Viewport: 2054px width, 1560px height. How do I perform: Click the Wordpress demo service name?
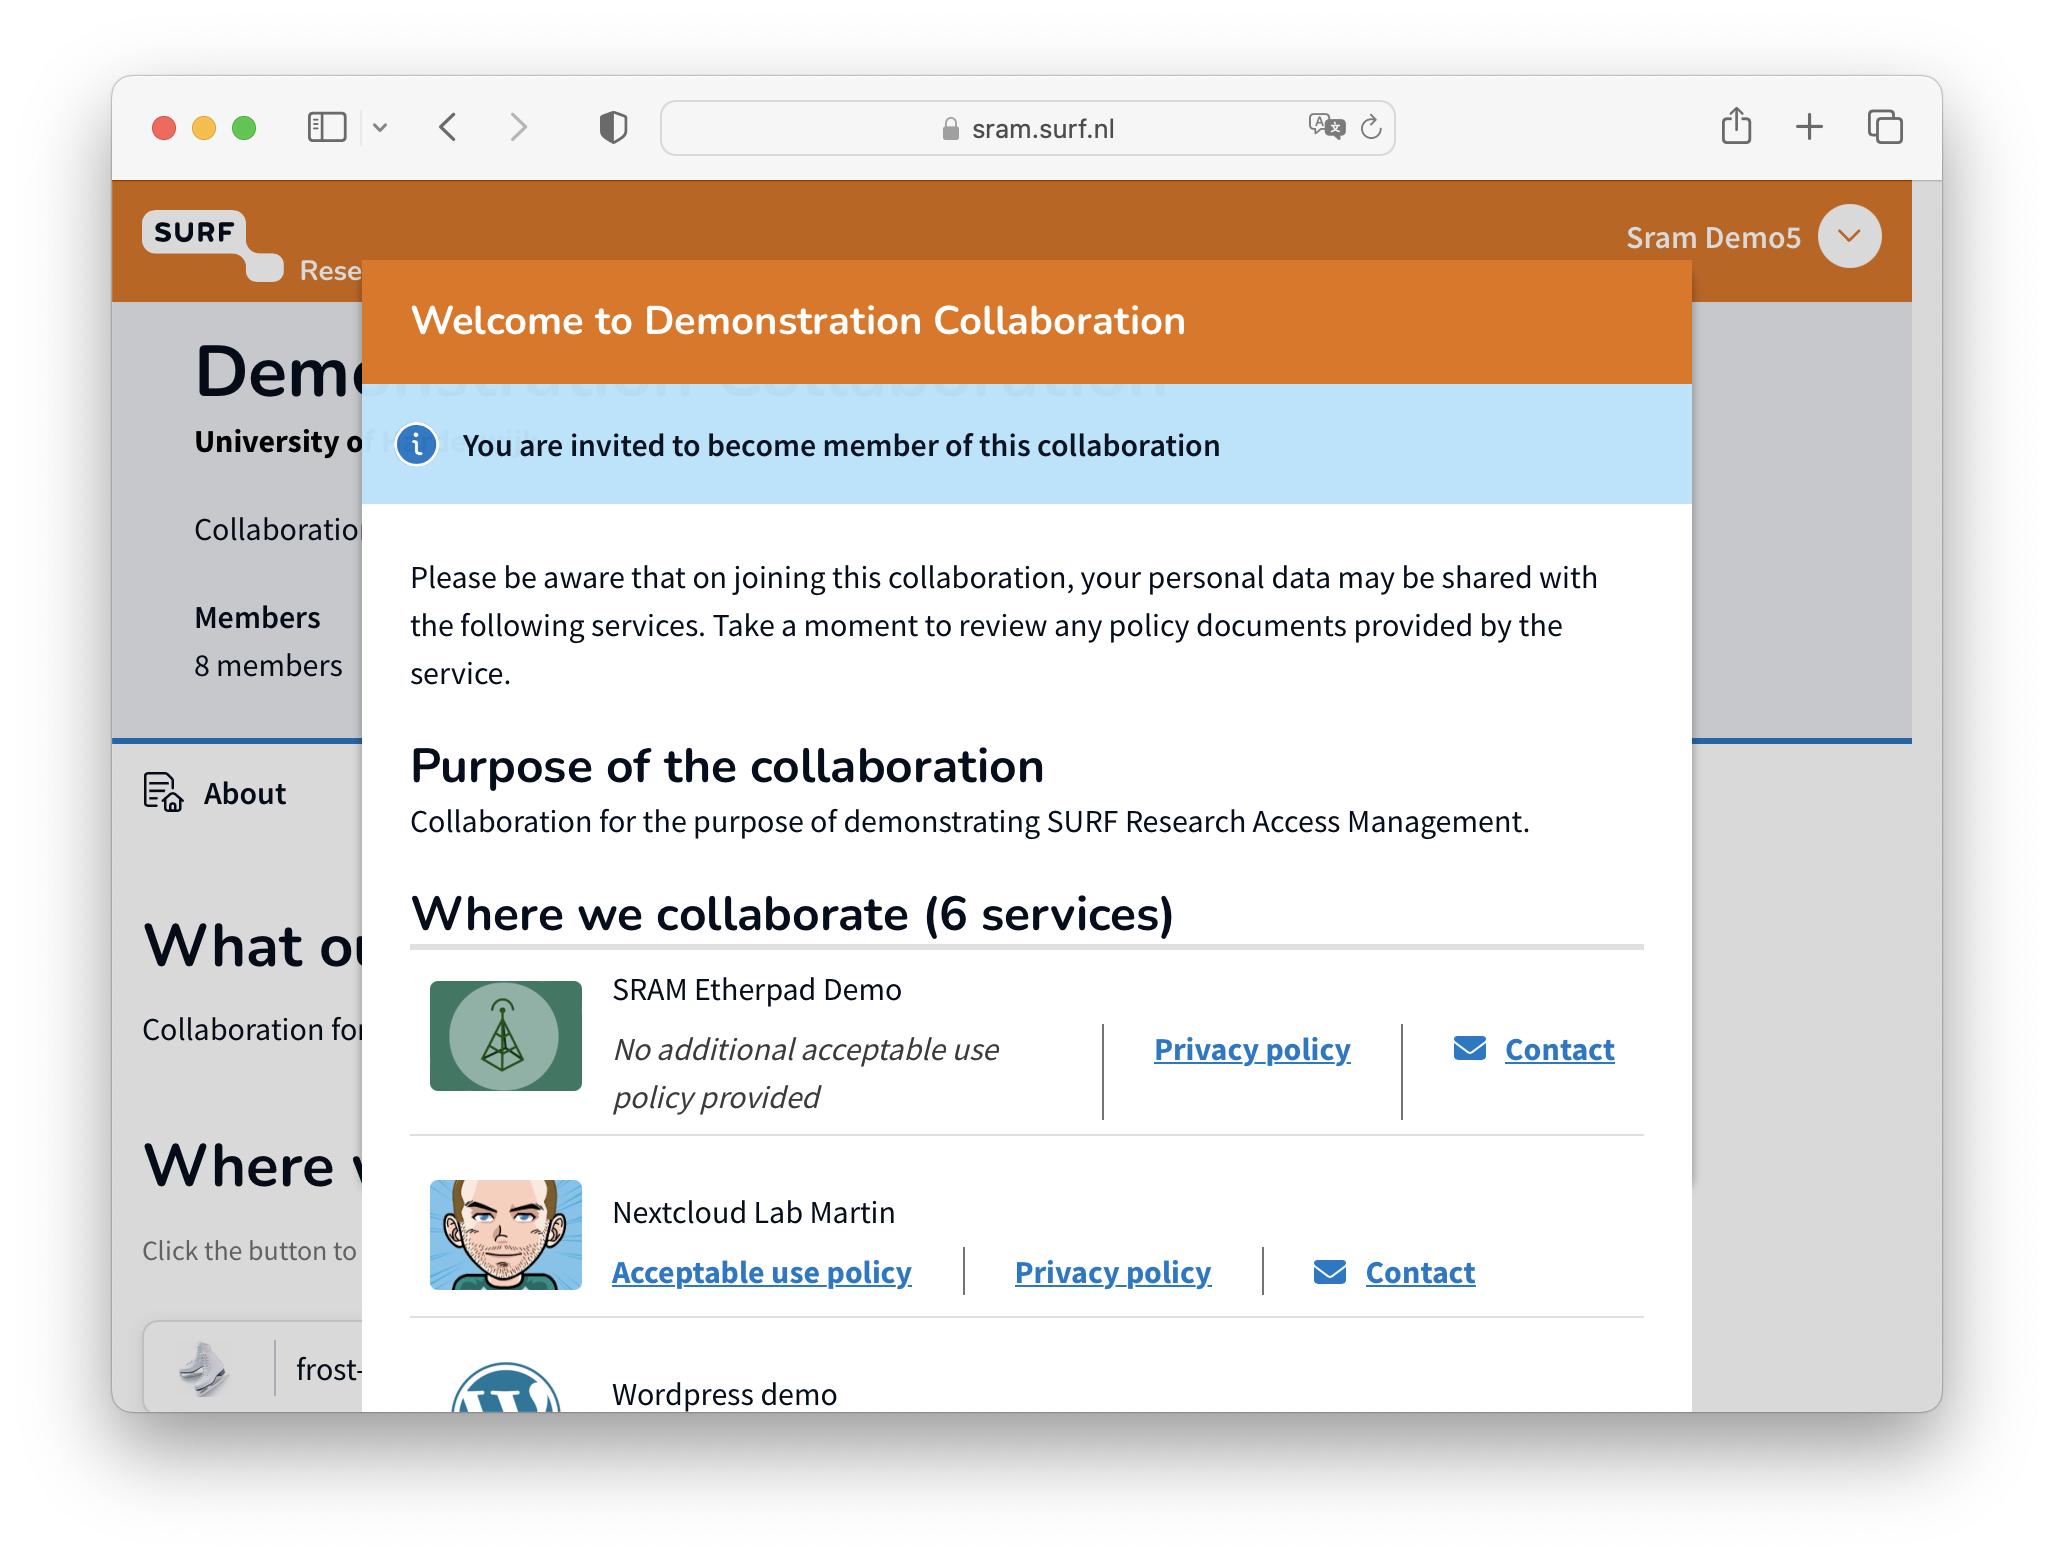724,1394
